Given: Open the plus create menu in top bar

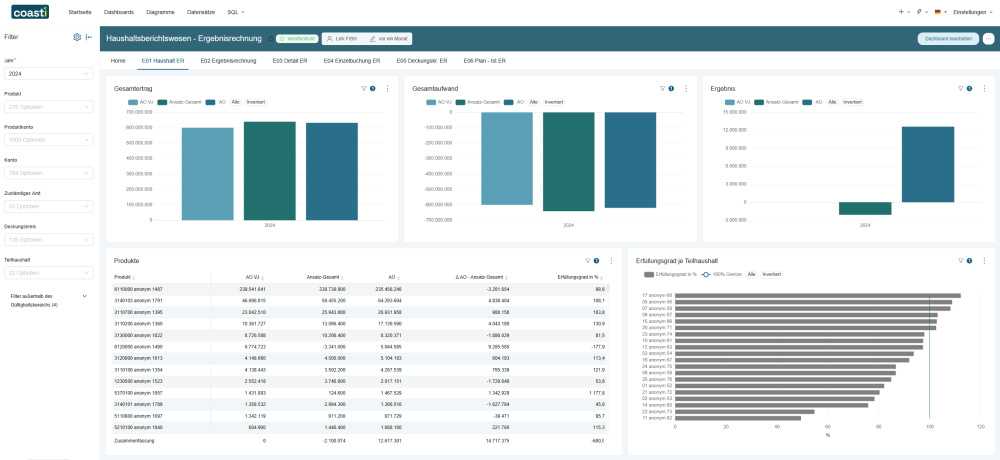Looking at the screenshot, I should [x=904, y=11].
